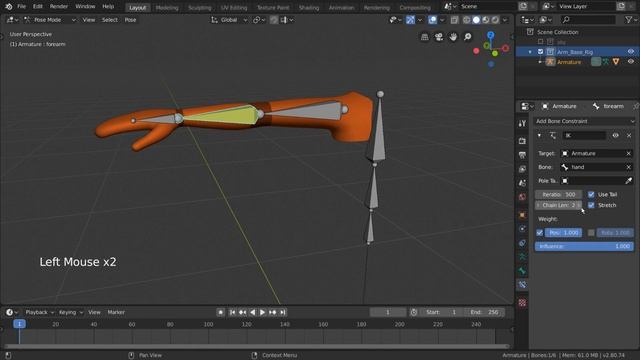The image size is (640, 360).
Task: Open the Scene properties tab icon
Action: point(522,183)
